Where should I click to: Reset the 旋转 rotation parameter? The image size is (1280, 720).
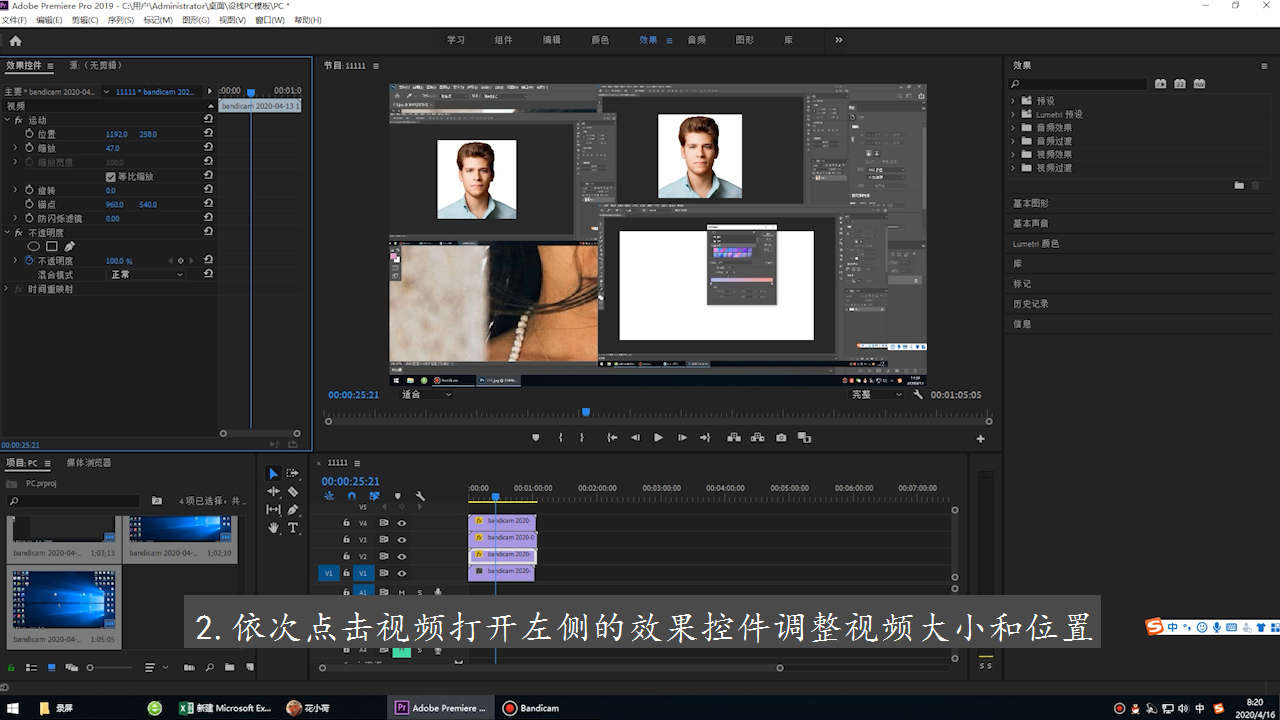pos(208,190)
